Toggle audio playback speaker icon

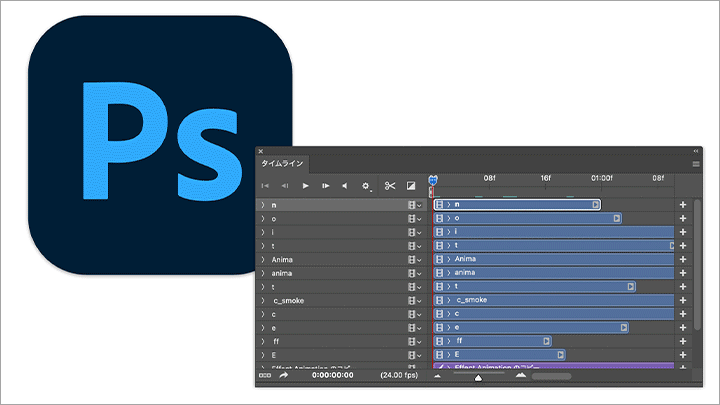tap(345, 186)
